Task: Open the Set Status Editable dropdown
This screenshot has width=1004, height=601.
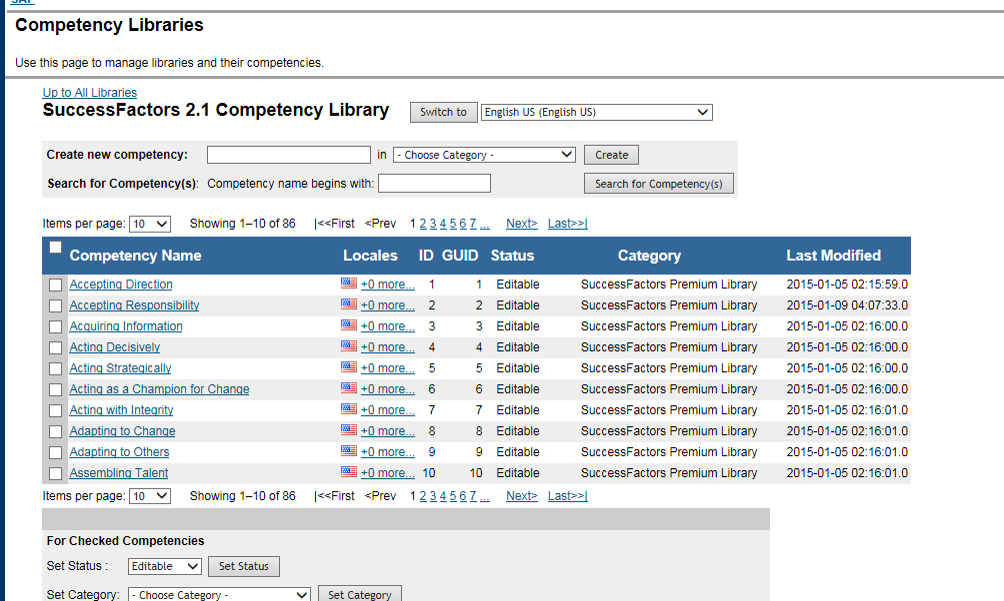Action: pos(165,566)
